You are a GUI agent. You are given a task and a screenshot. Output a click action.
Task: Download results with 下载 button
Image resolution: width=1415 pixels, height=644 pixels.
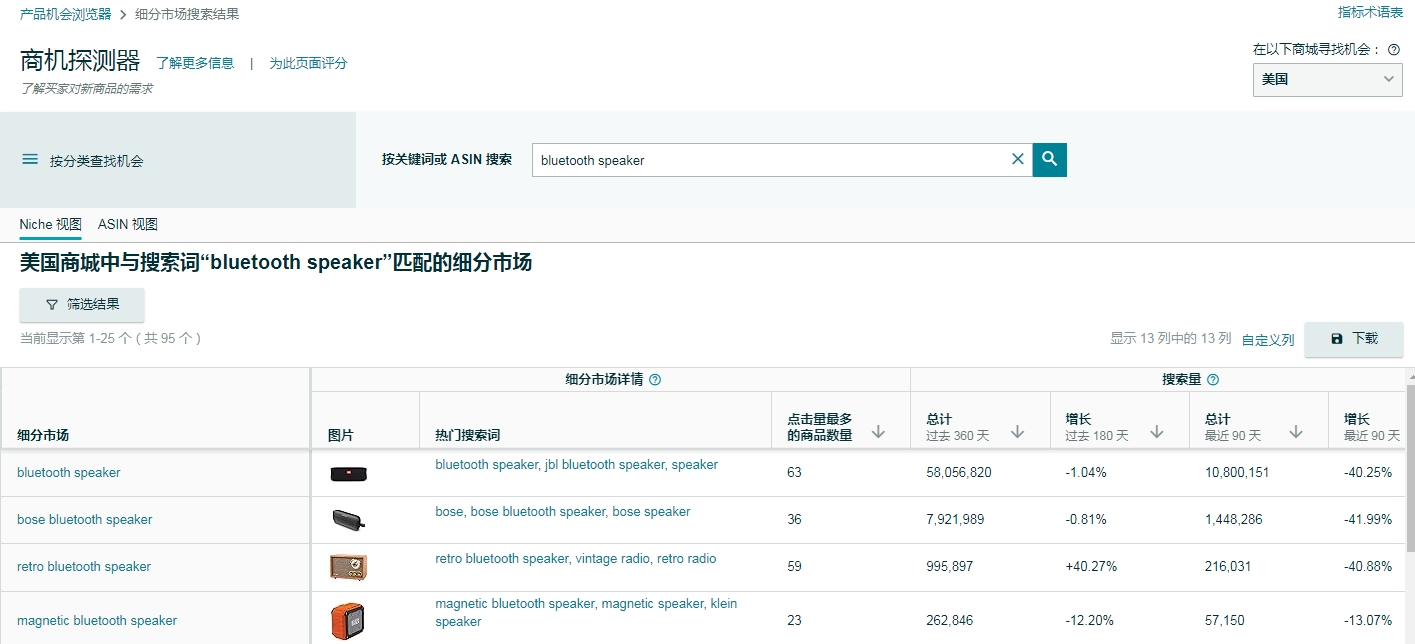1353,339
